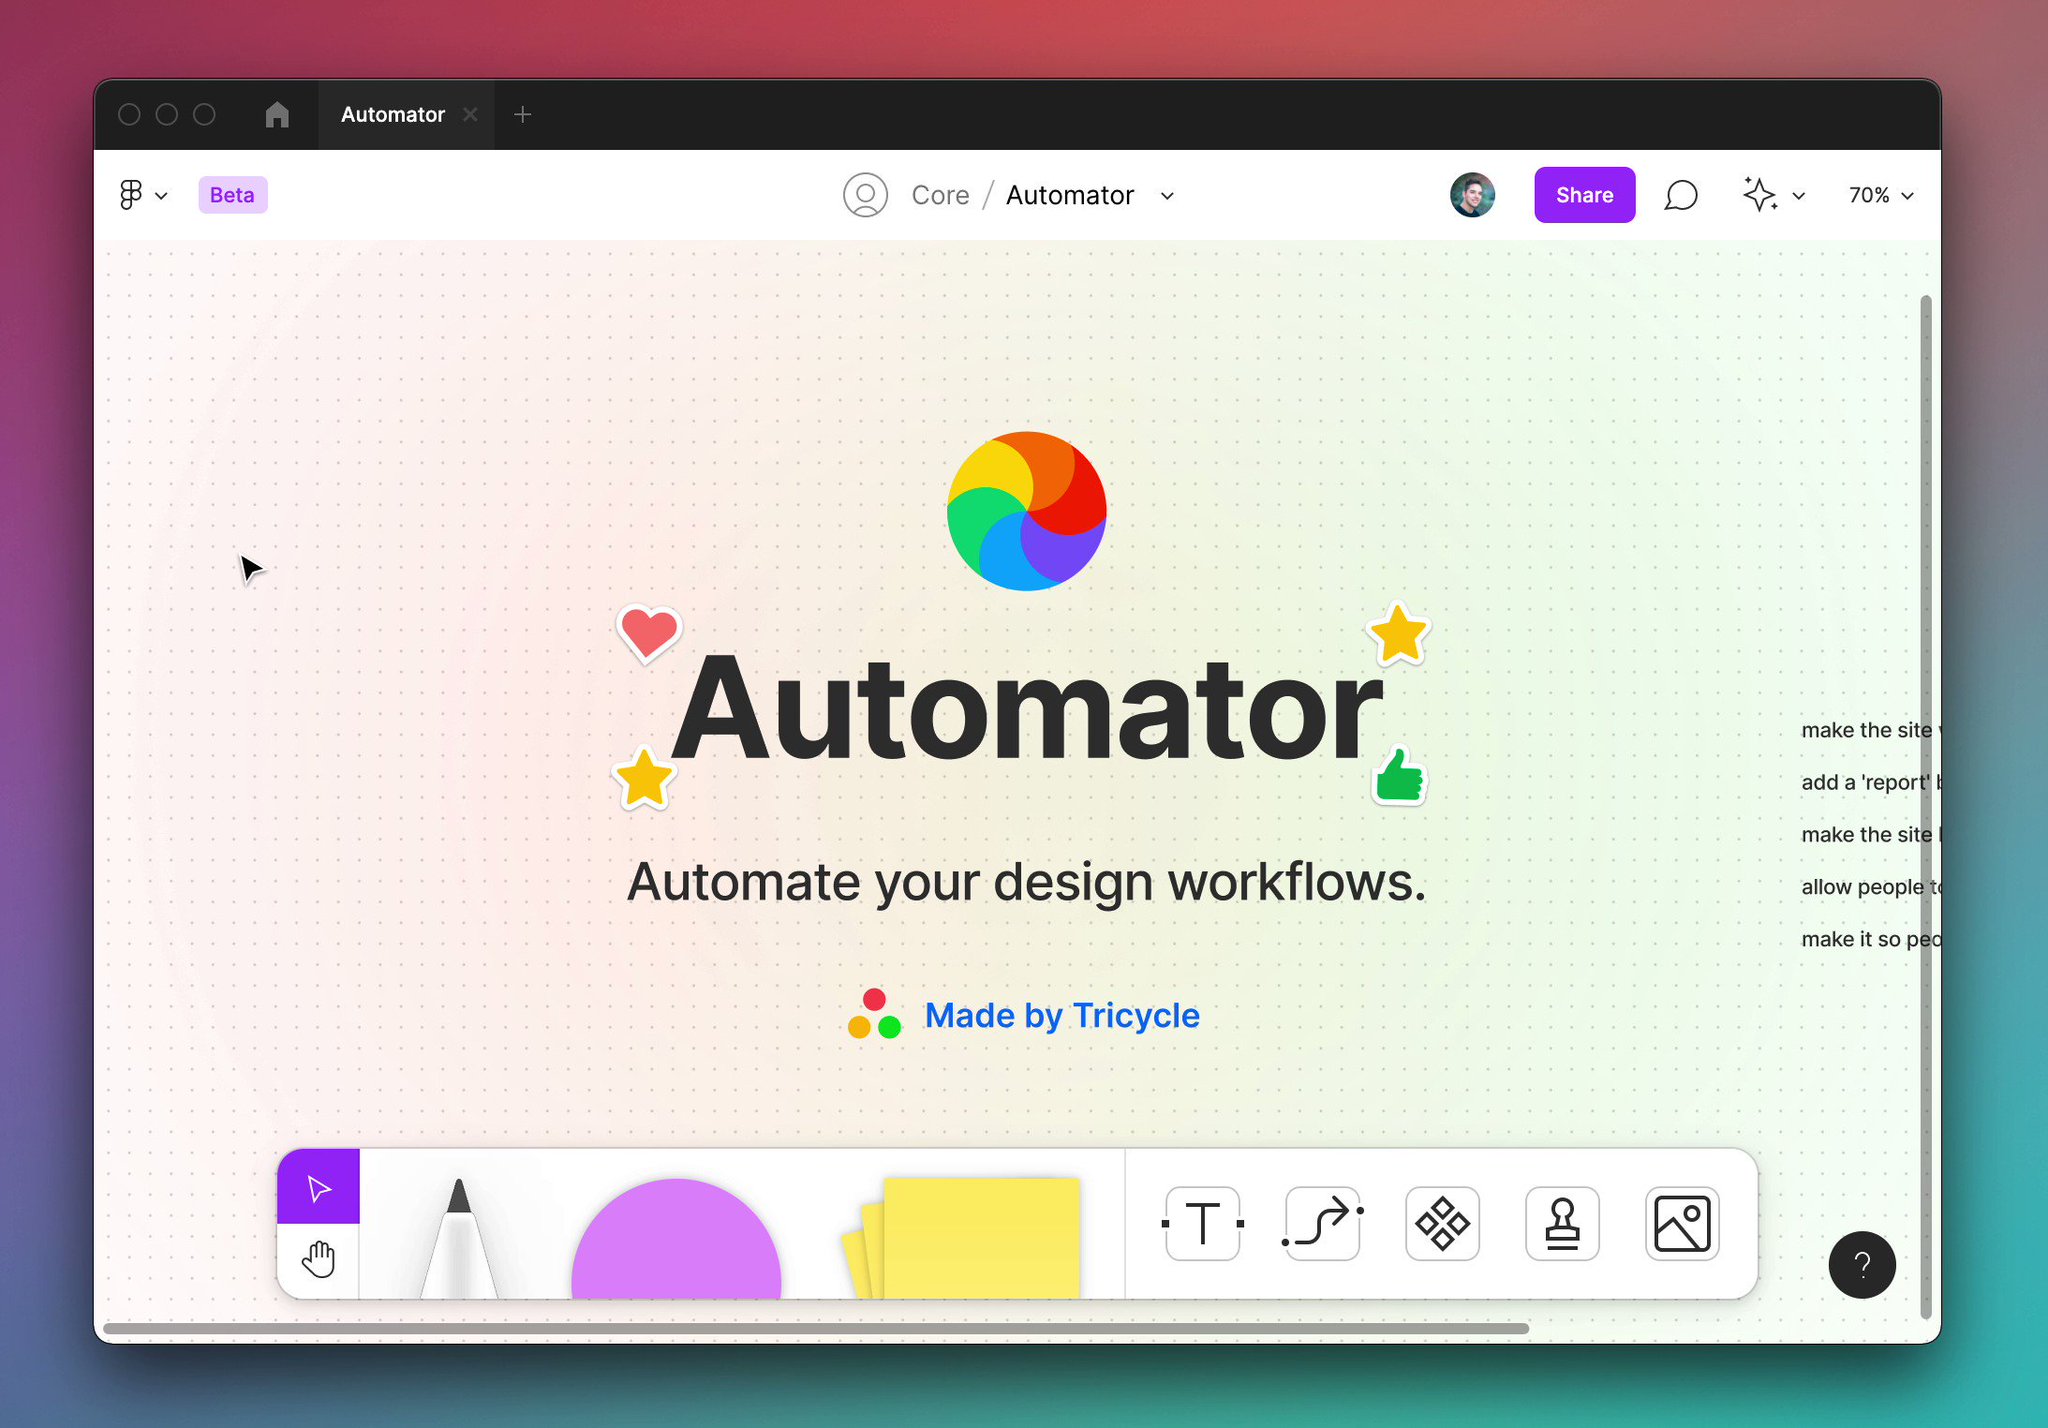Open the Figma main menu icon
This screenshot has width=2048, height=1428.
coord(130,195)
